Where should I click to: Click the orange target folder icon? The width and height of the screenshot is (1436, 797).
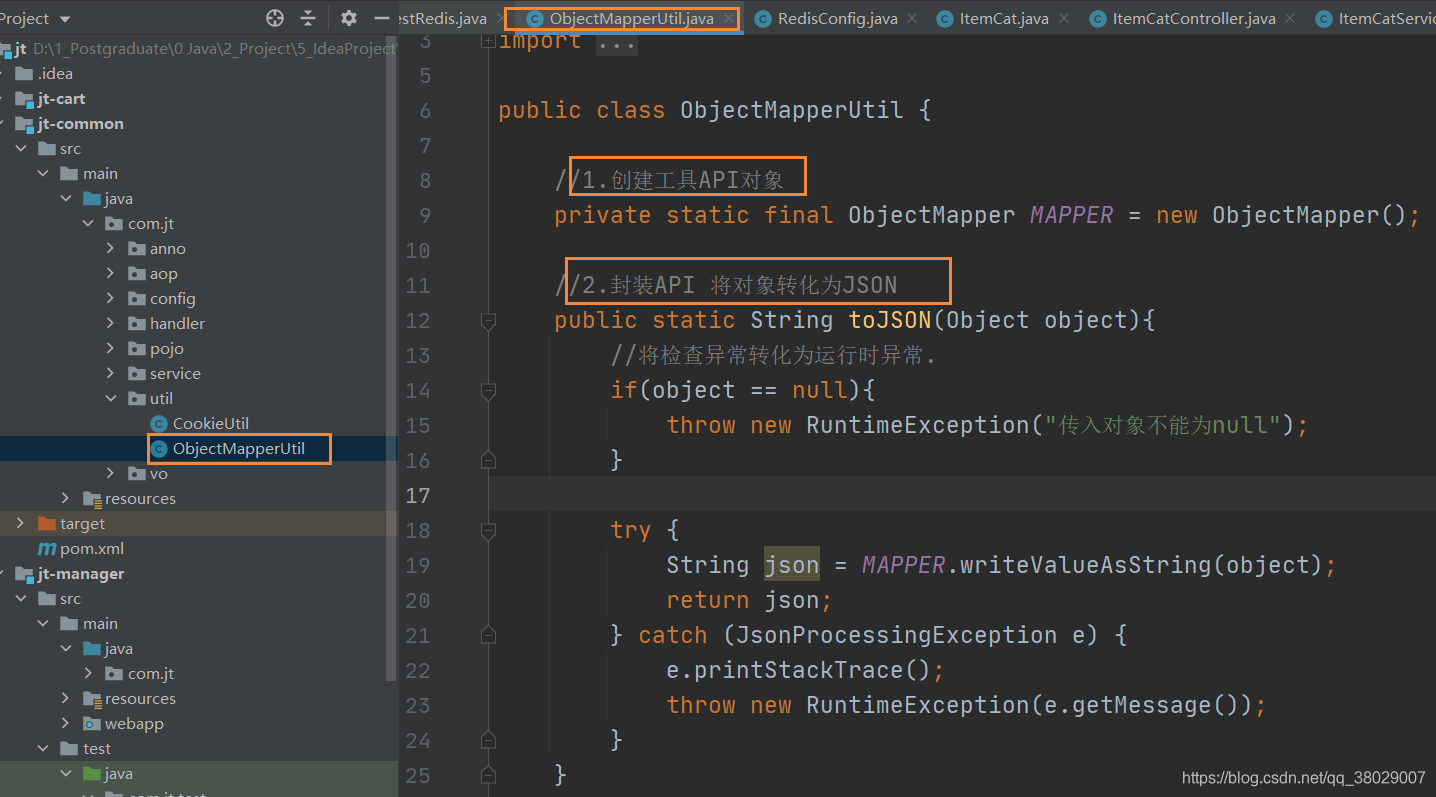(x=46, y=523)
